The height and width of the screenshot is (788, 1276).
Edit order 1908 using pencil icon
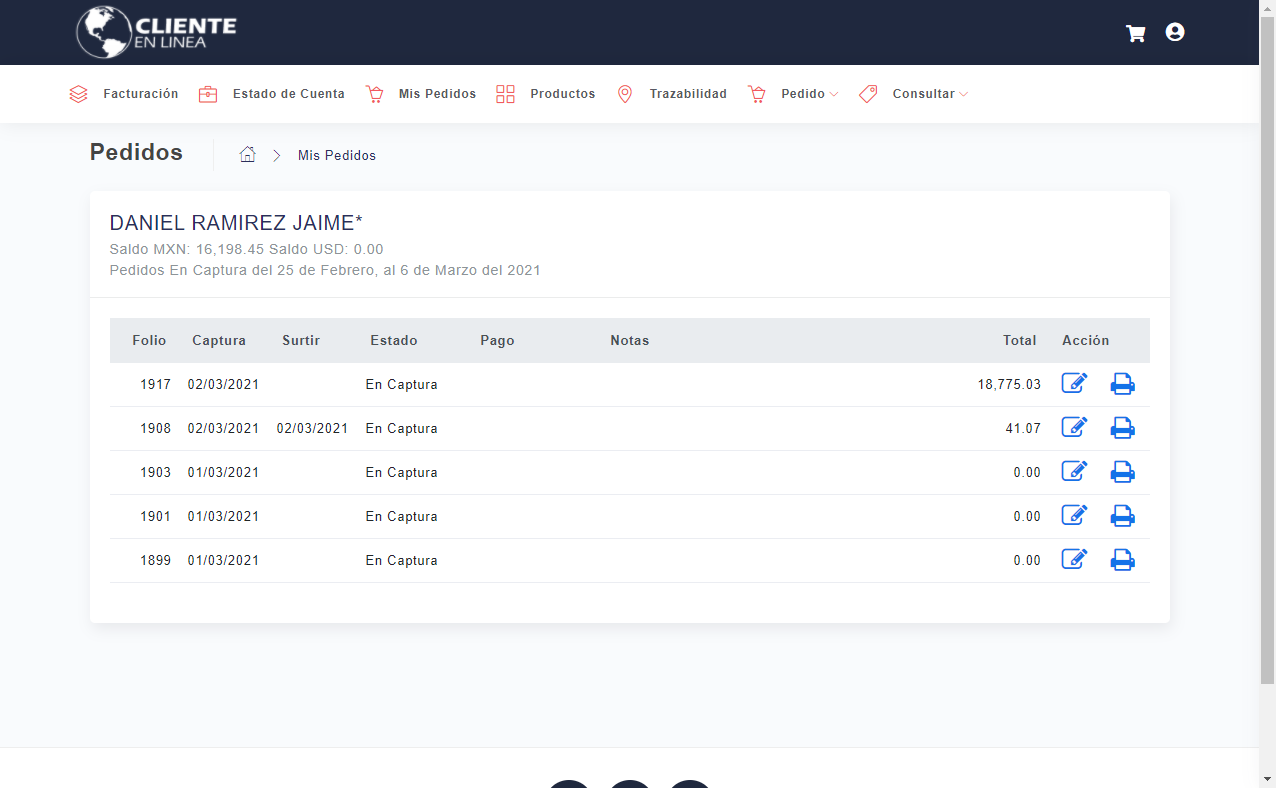(1074, 428)
